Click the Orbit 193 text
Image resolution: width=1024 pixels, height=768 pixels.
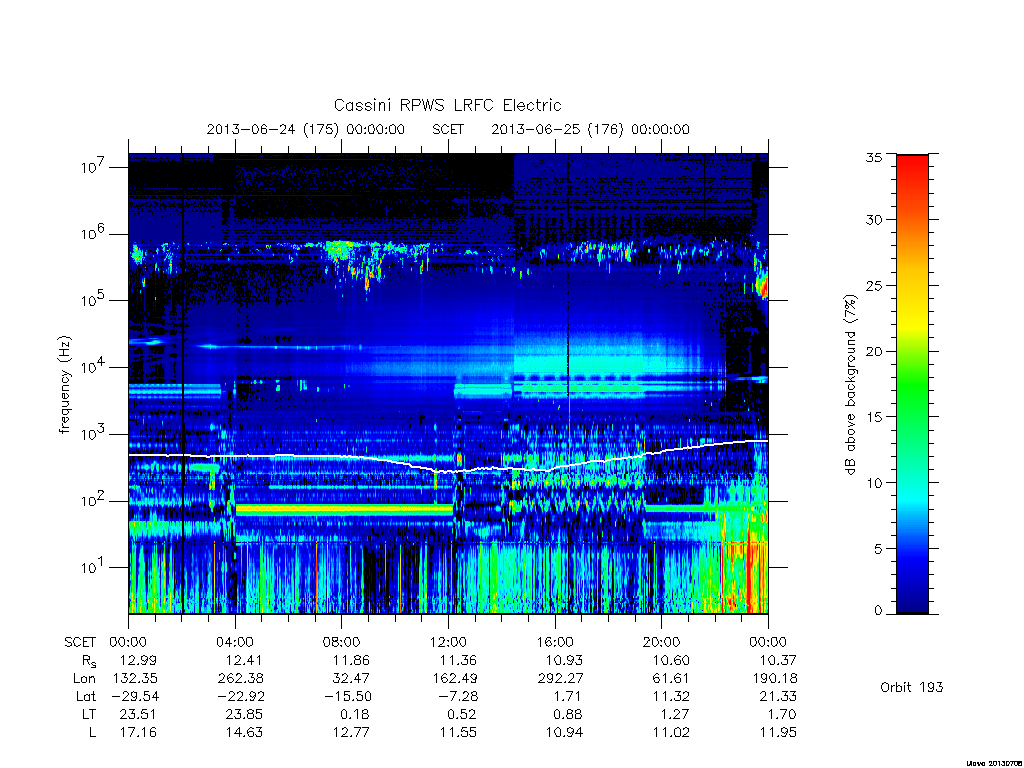[x=912, y=687]
